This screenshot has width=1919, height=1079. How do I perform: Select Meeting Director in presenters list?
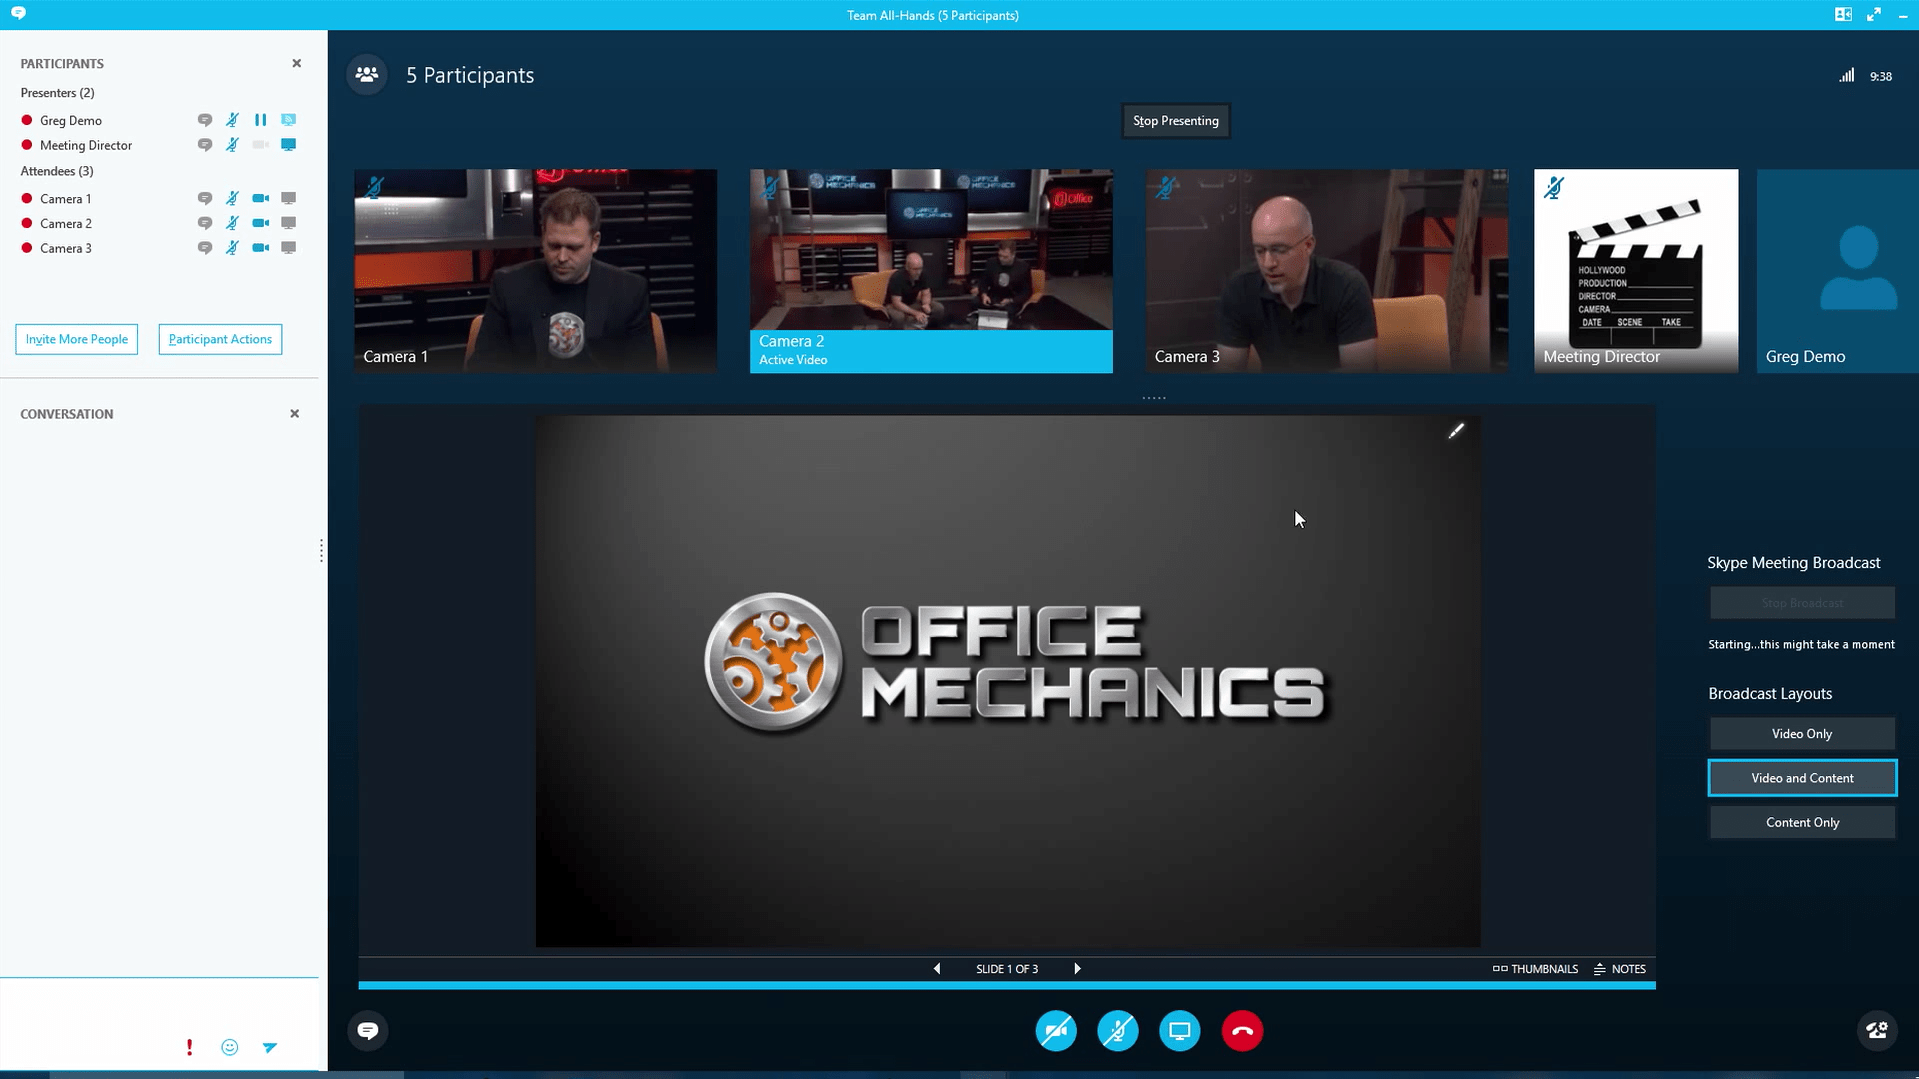point(85,145)
